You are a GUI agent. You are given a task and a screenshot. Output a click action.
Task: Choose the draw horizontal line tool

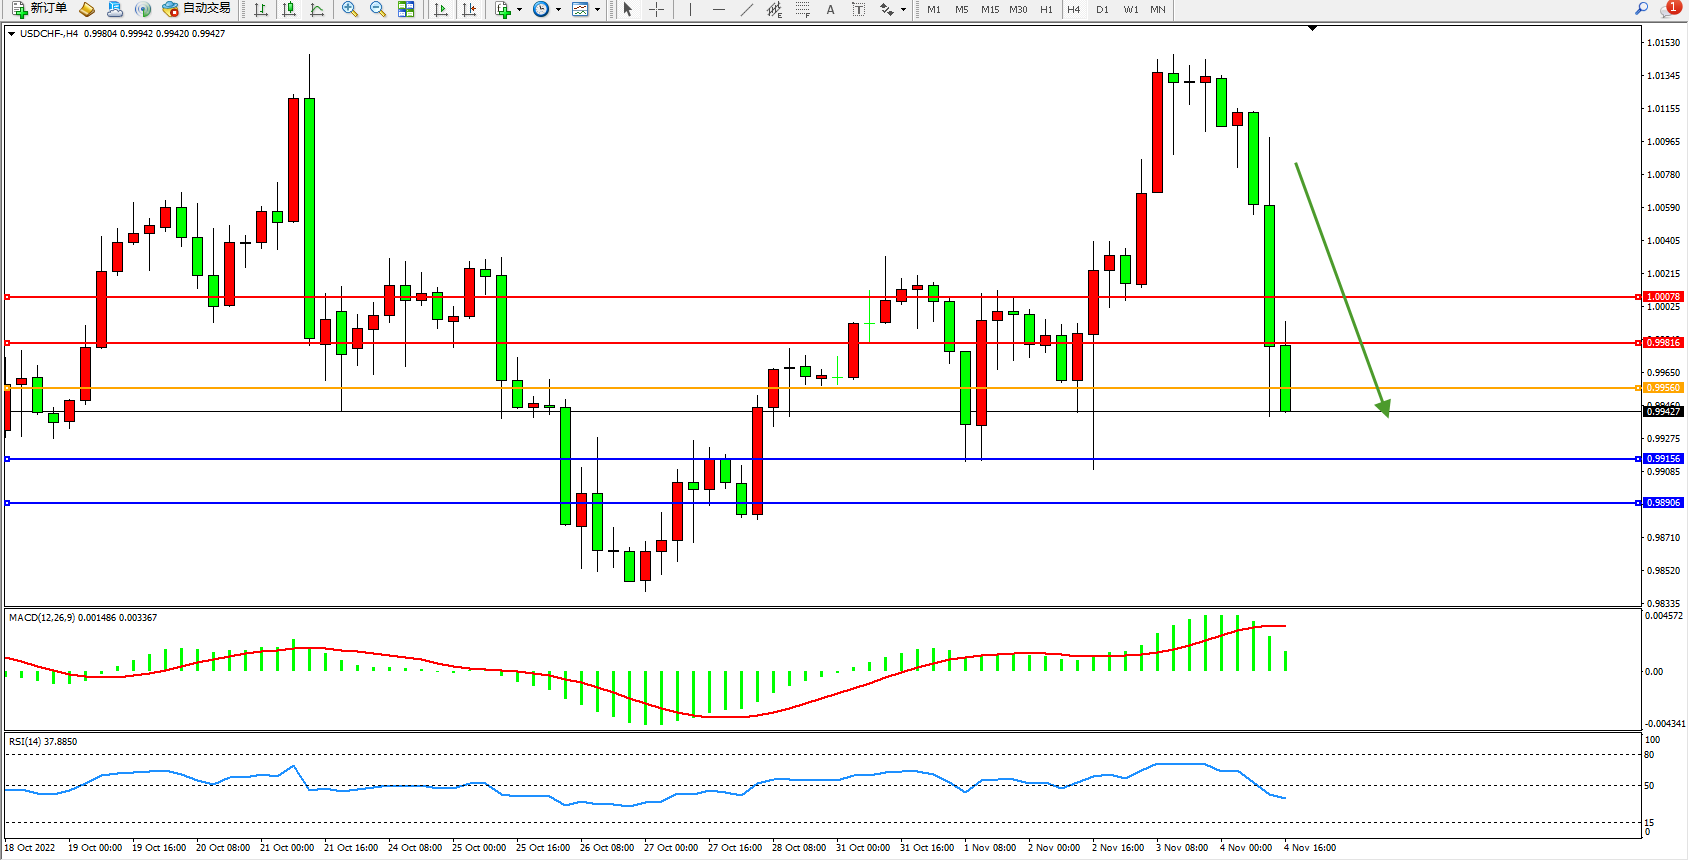point(719,9)
